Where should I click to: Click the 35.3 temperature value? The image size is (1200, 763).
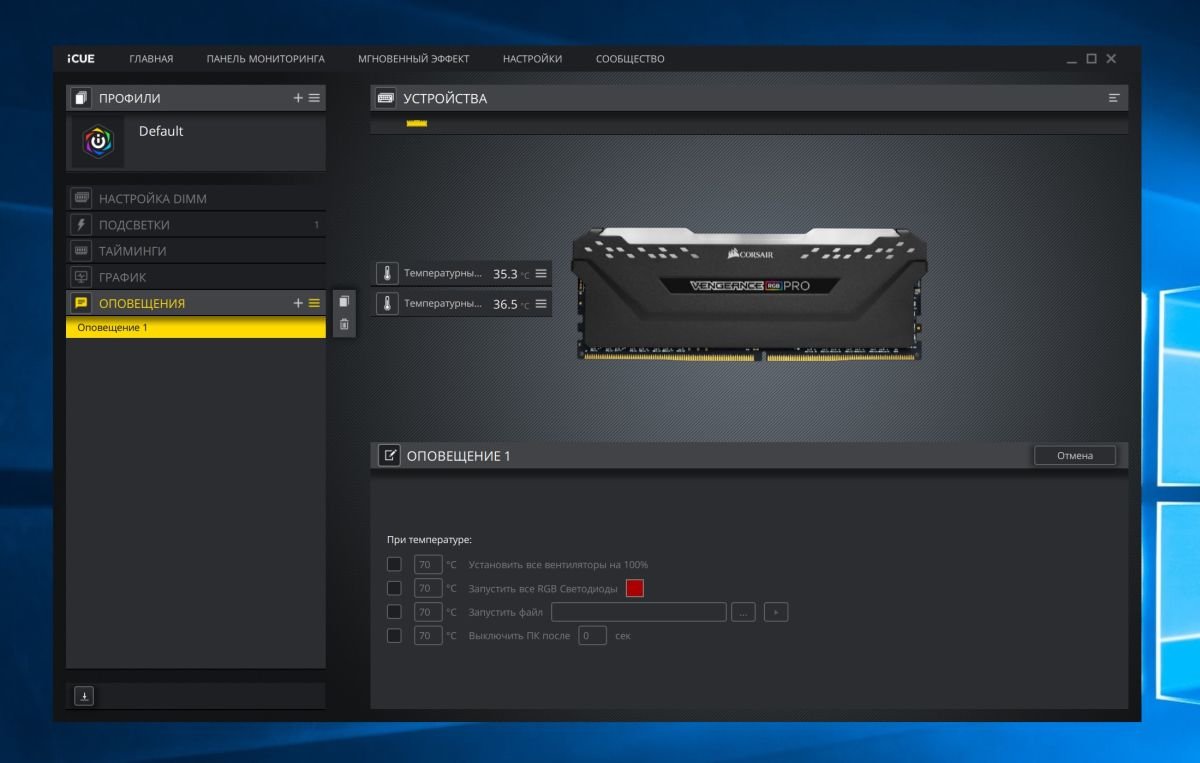(505, 274)
